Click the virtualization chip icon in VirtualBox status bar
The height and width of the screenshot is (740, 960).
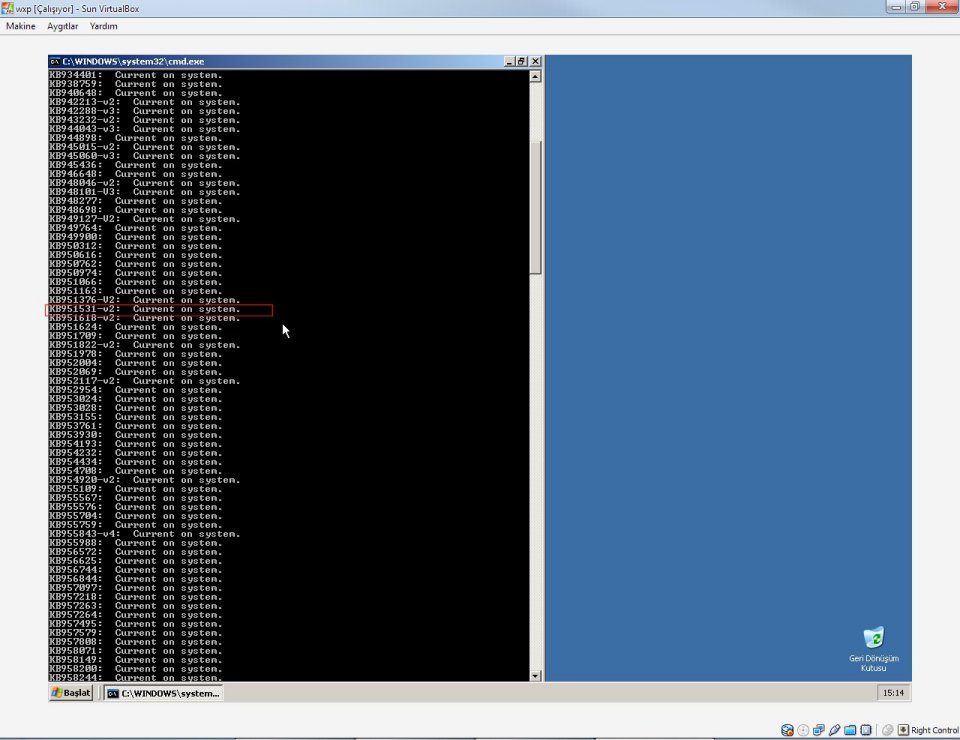tap(866, 730)
